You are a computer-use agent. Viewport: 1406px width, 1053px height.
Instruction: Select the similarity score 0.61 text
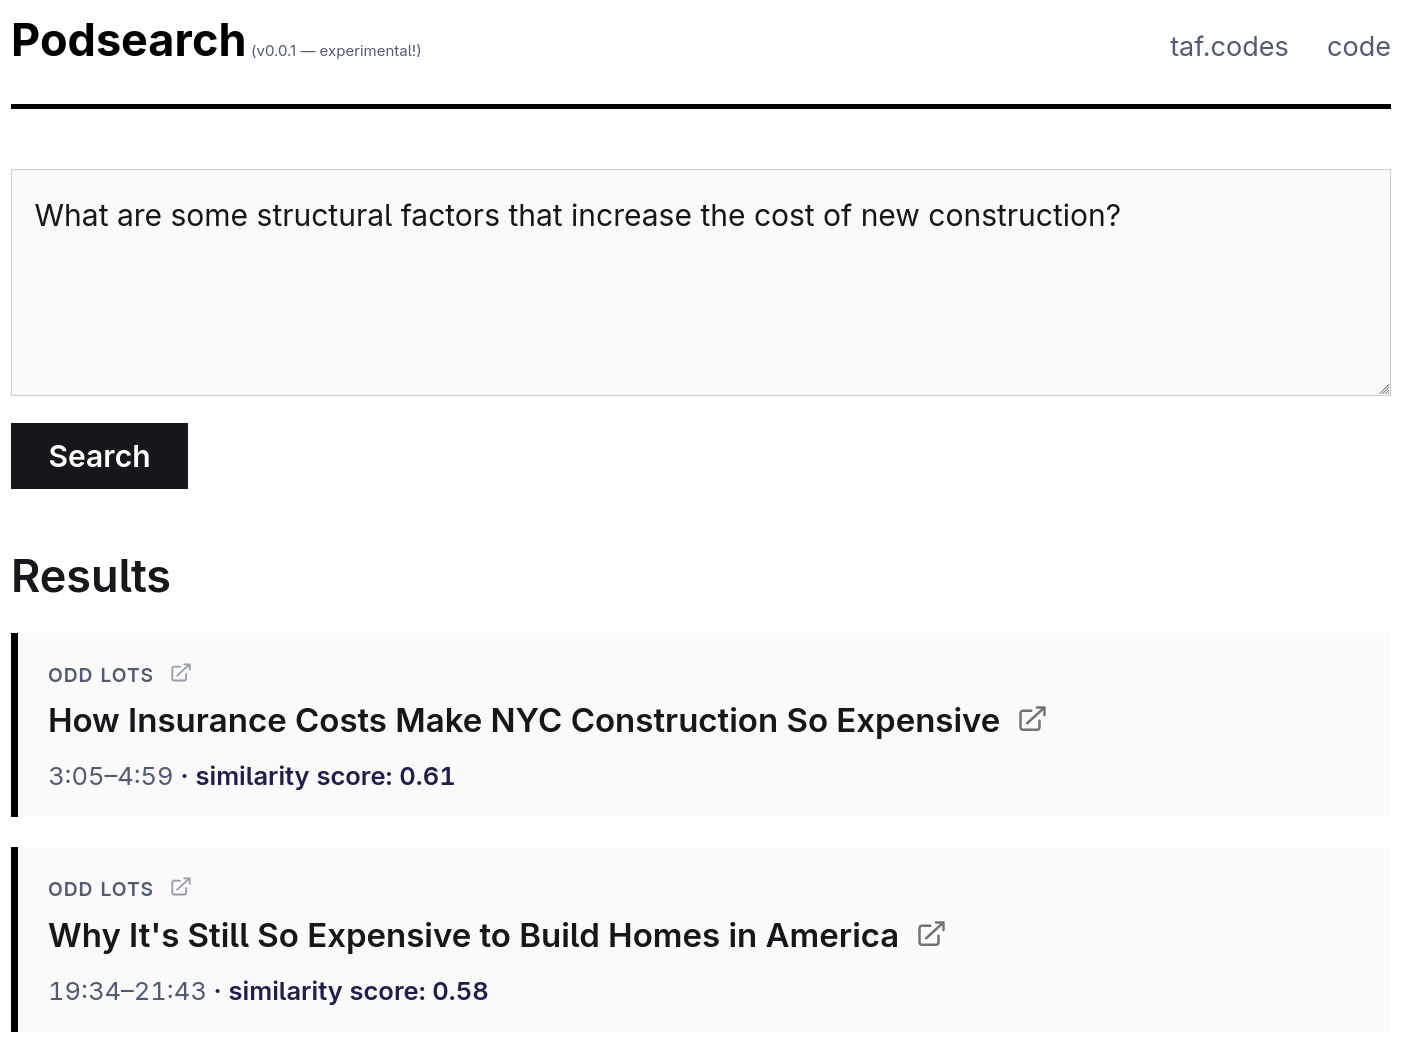[325, 776]
